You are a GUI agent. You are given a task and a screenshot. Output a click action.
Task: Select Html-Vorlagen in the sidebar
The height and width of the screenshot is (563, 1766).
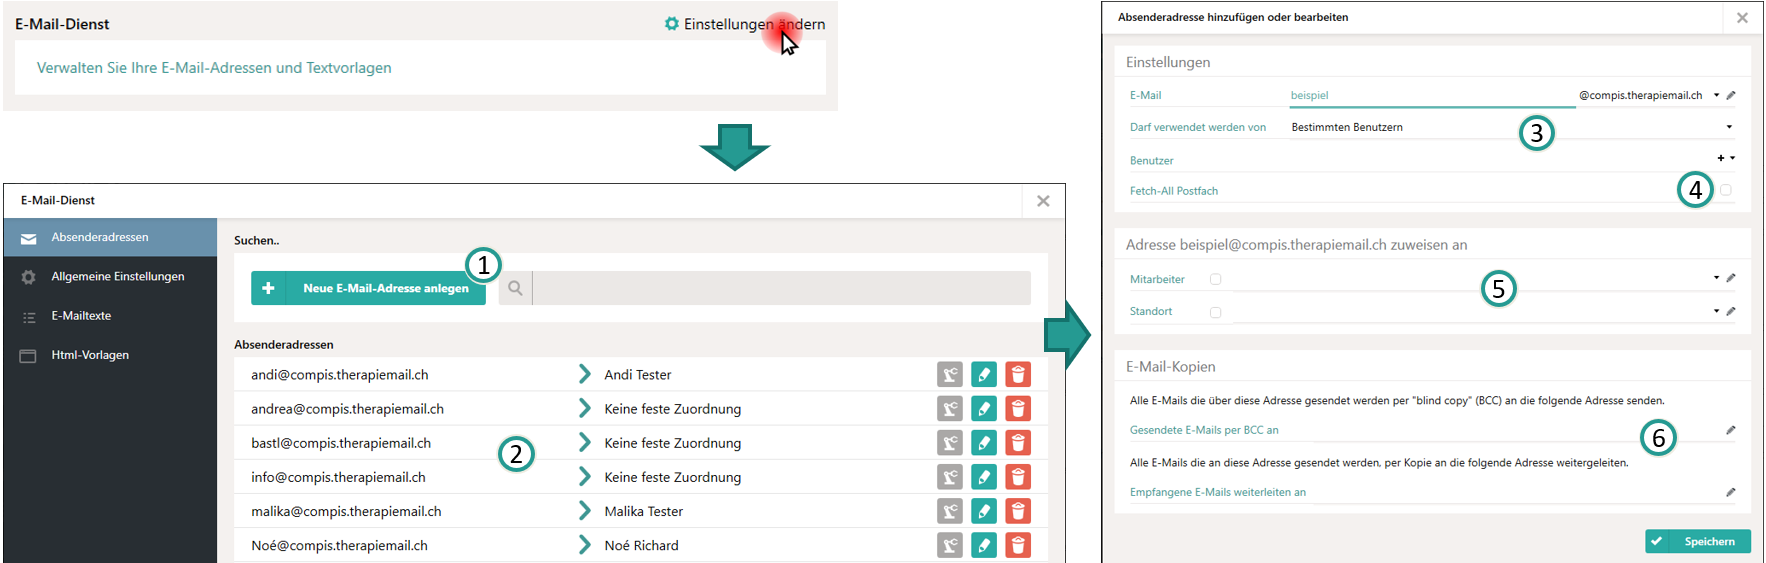(x=90, y=355)
